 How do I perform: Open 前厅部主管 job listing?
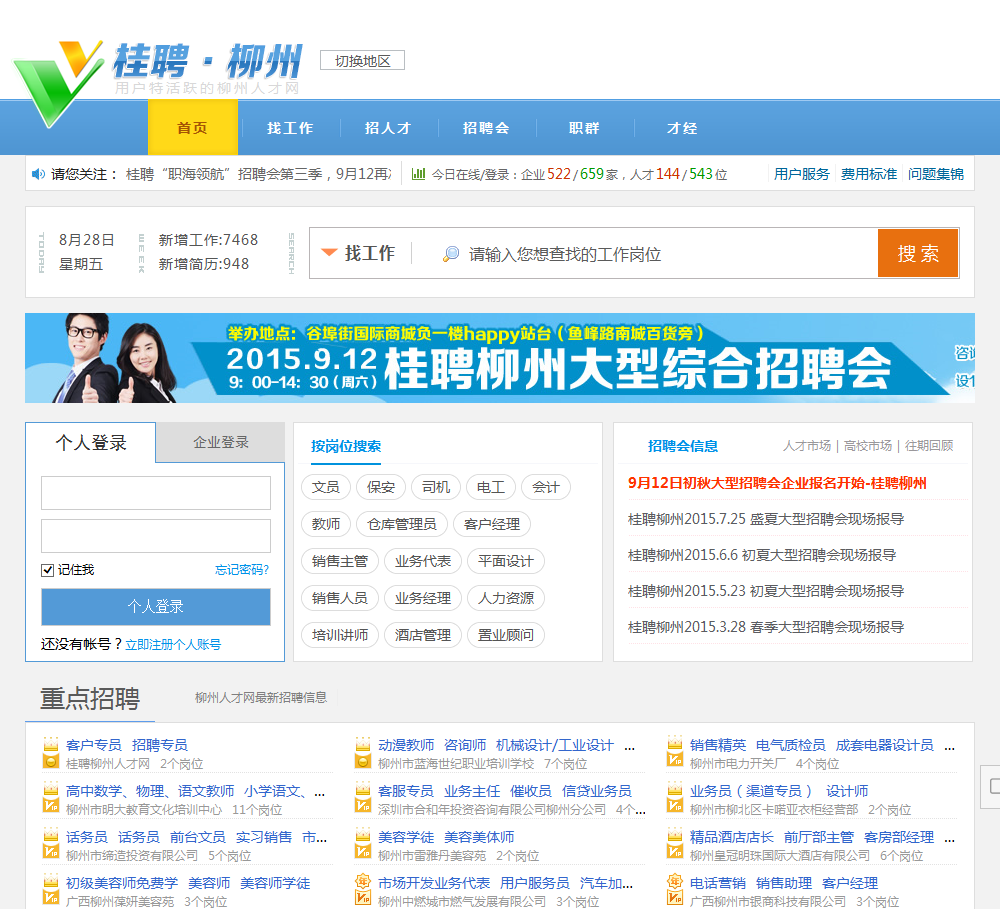pyautogui.click(x=818, y=837)
